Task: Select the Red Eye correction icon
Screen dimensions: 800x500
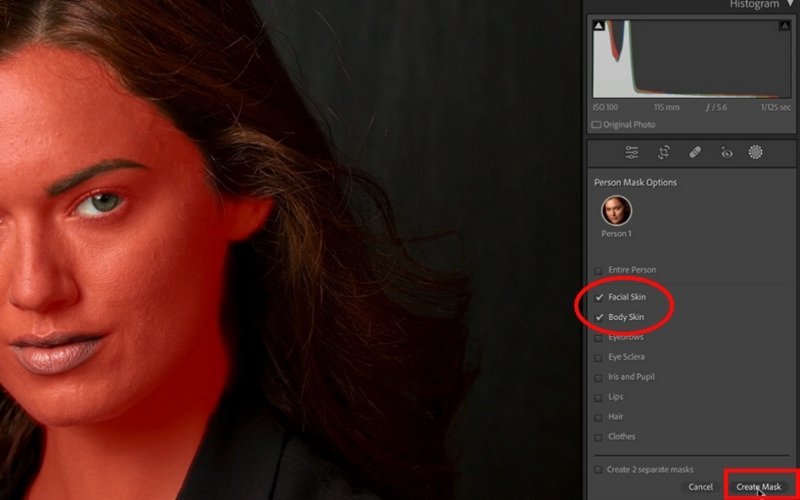Action: coord(727,153)
